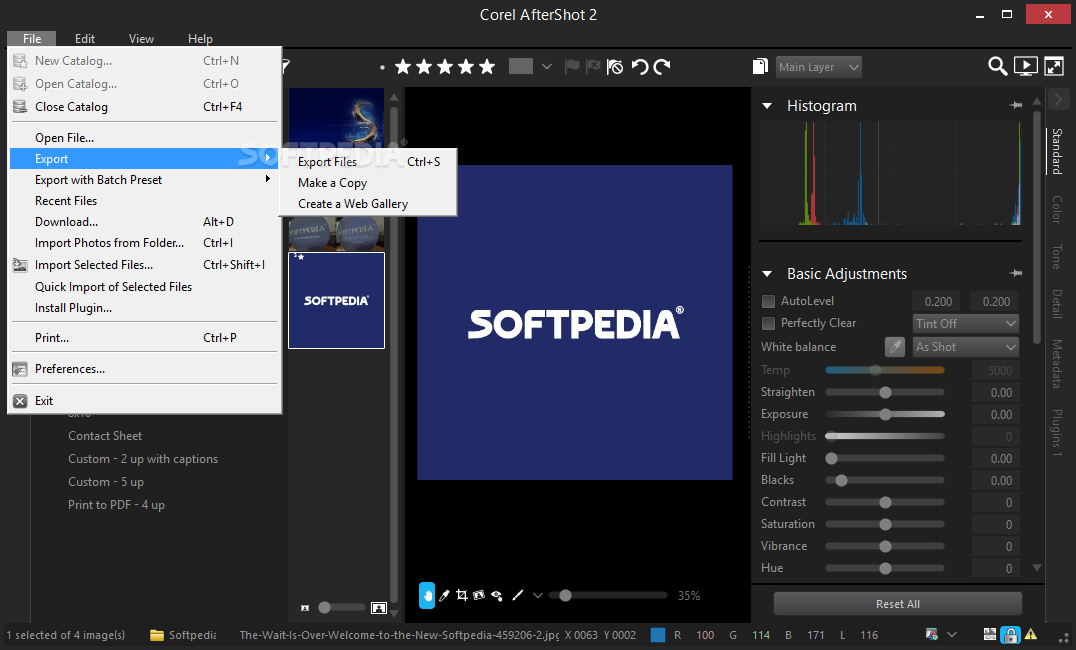This screenshot has width=1076, height=650.
Task: Select the Straighten photo tool
Action: pos(479,596)
